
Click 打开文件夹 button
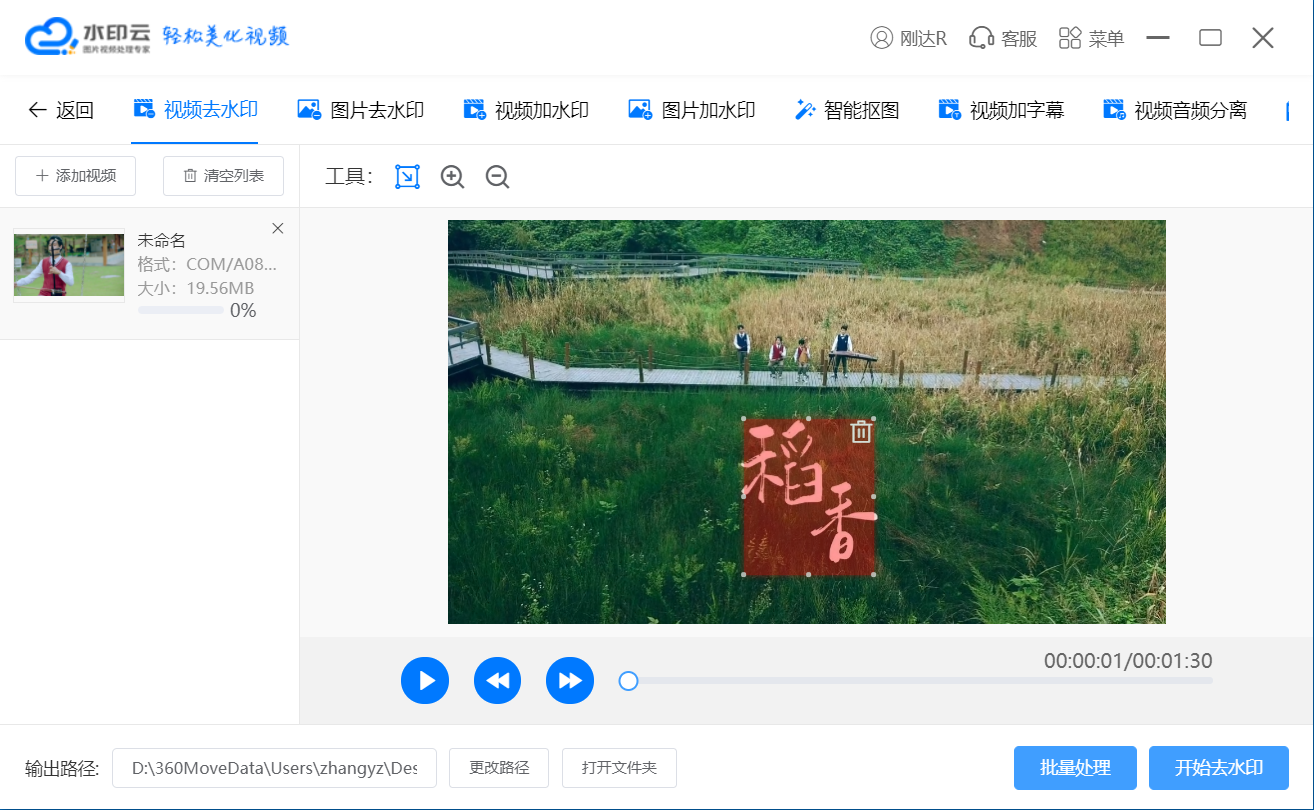tap(619, 768)
